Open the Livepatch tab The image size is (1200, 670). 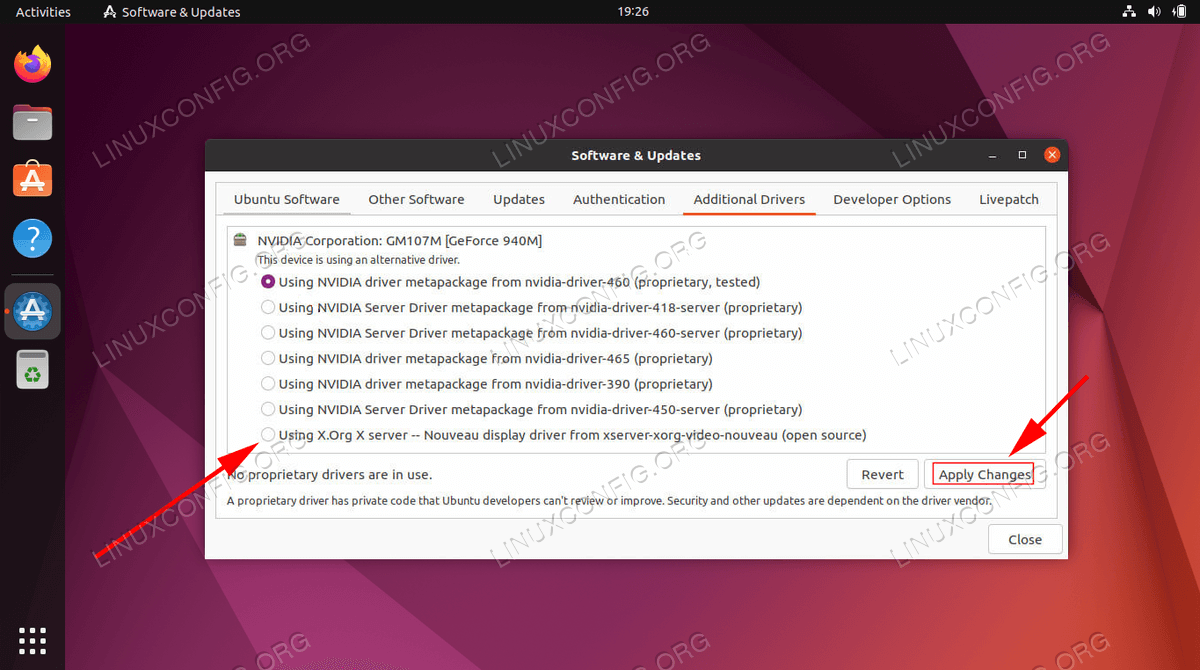tap(1009, 199)
